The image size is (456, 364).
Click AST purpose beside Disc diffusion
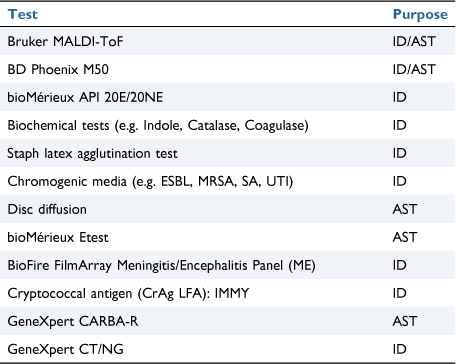point(405,209)
